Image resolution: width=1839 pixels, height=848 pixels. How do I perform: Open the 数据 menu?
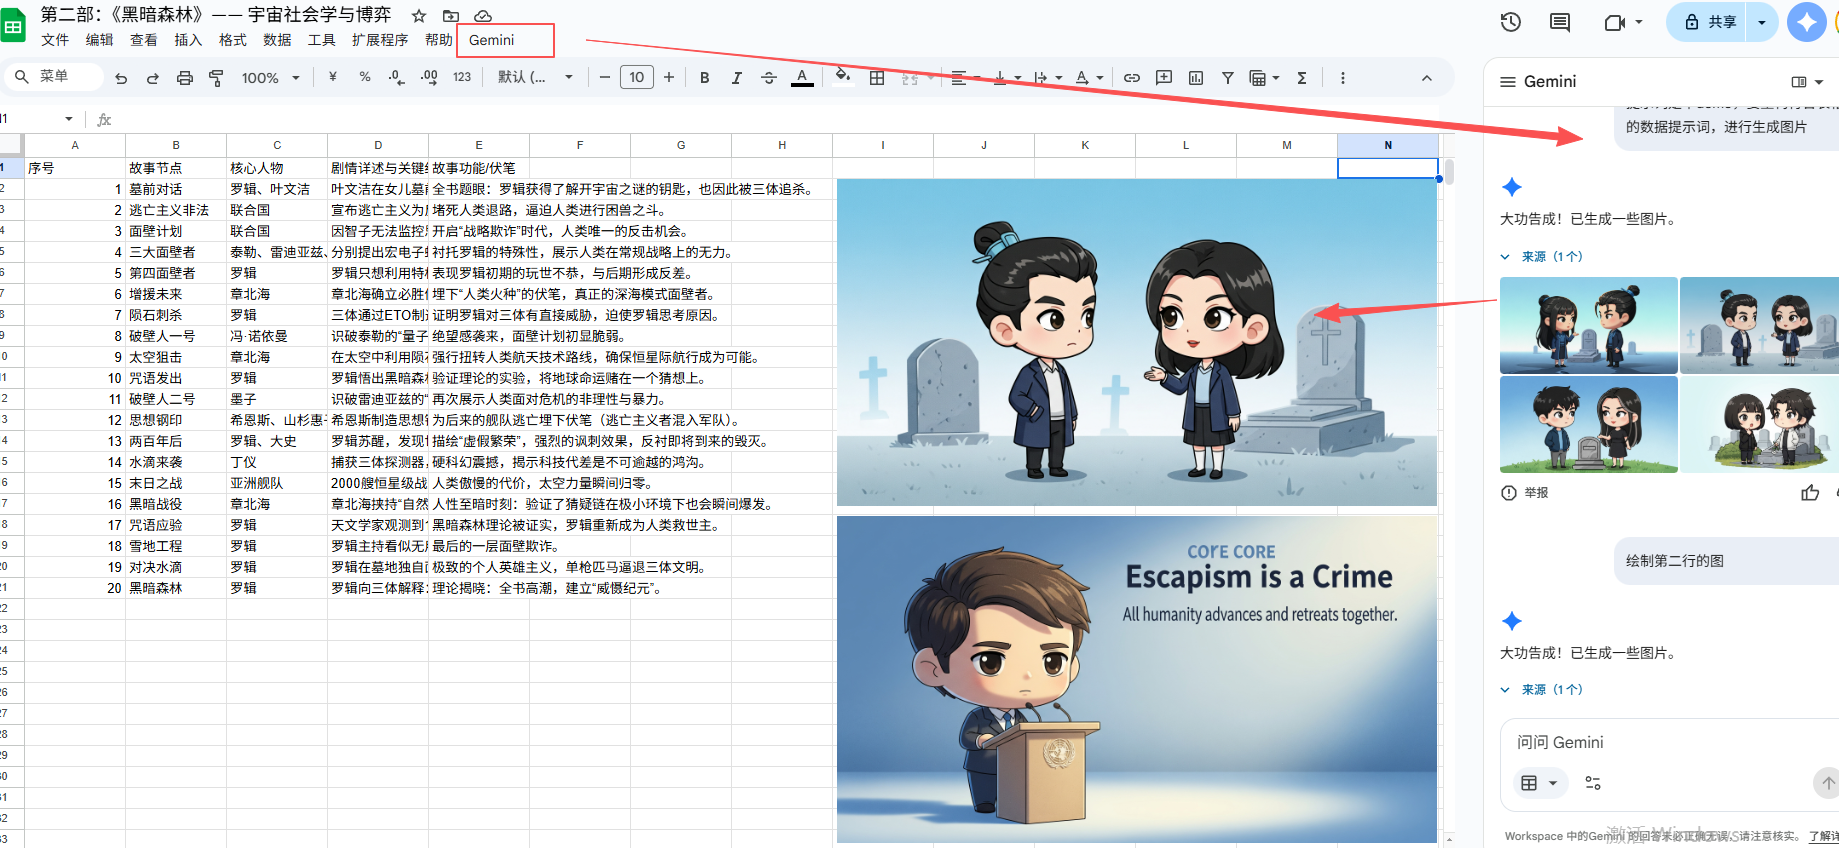click(277, 40)
